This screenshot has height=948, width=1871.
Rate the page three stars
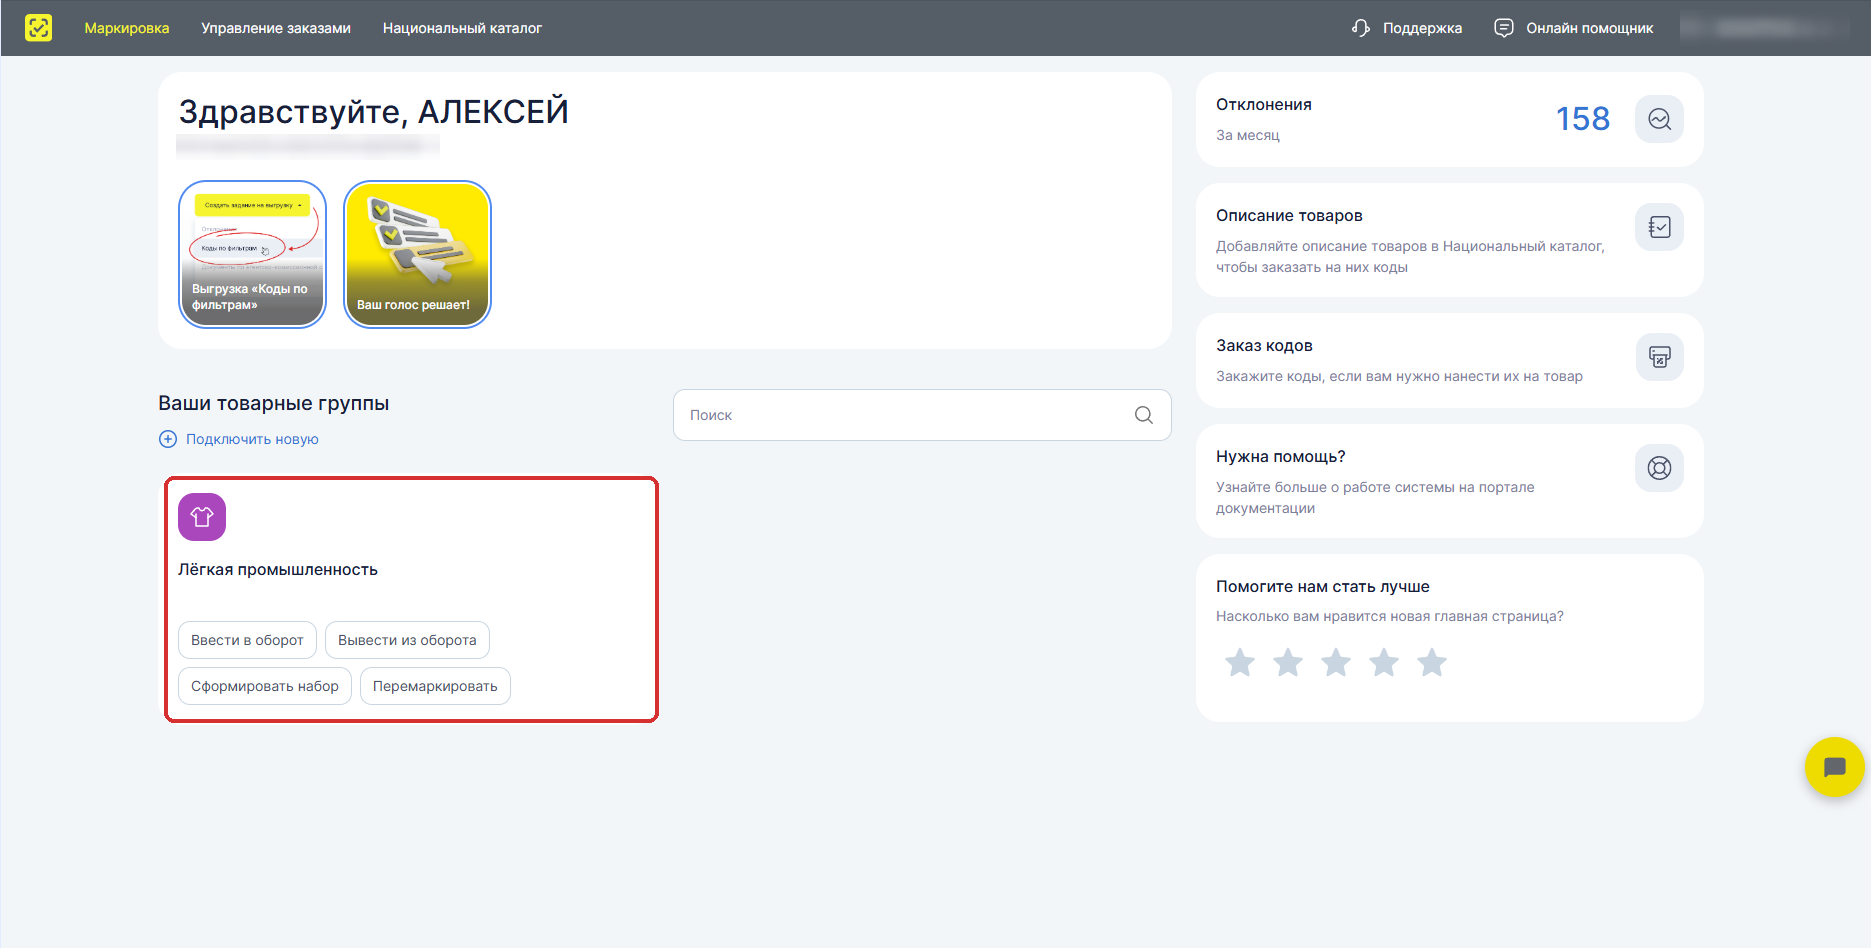pyautogui.click(x=1336, y=662)
